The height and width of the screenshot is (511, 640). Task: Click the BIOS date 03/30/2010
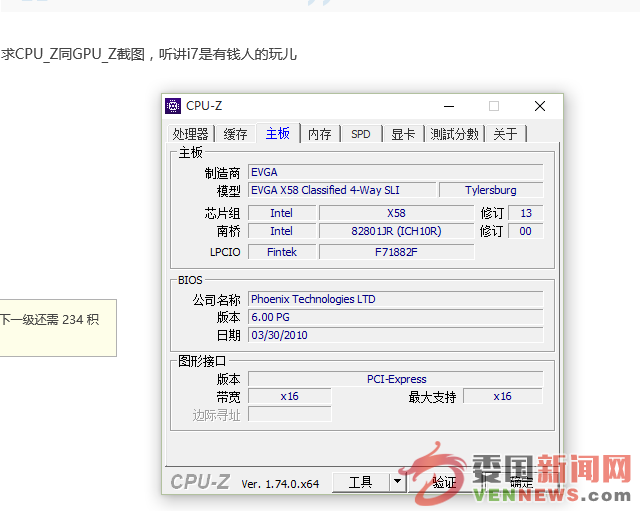pyautogui.click(x=396, y=335)
